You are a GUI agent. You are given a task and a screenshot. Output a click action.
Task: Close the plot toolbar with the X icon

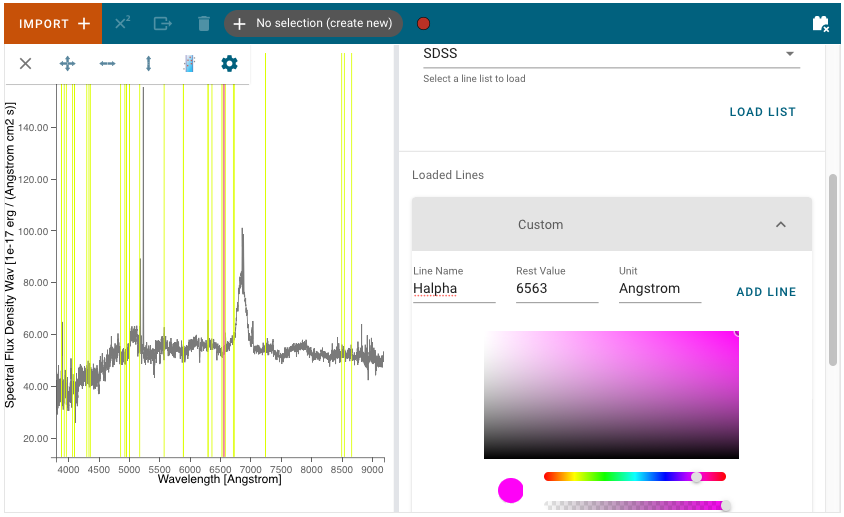[25, 64]
